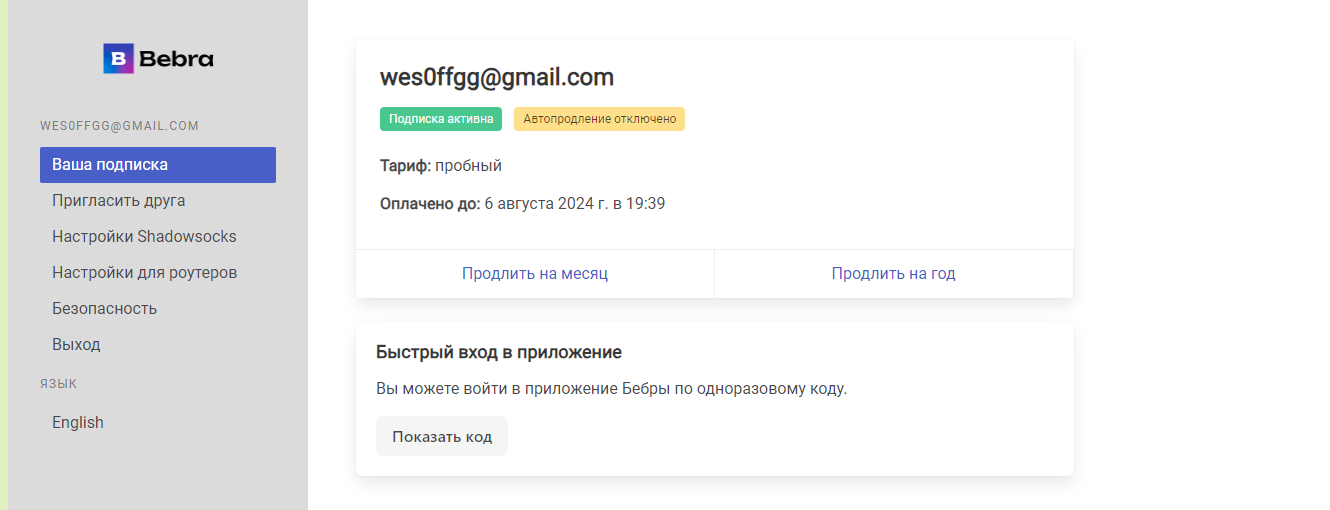Click the Автопродление отключено badge

point(600,119)
